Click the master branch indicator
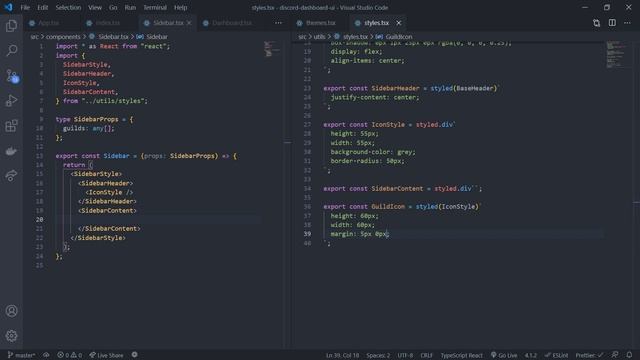Image resolution: width=640 pixels, height=360 pixels. coord(21,355)
